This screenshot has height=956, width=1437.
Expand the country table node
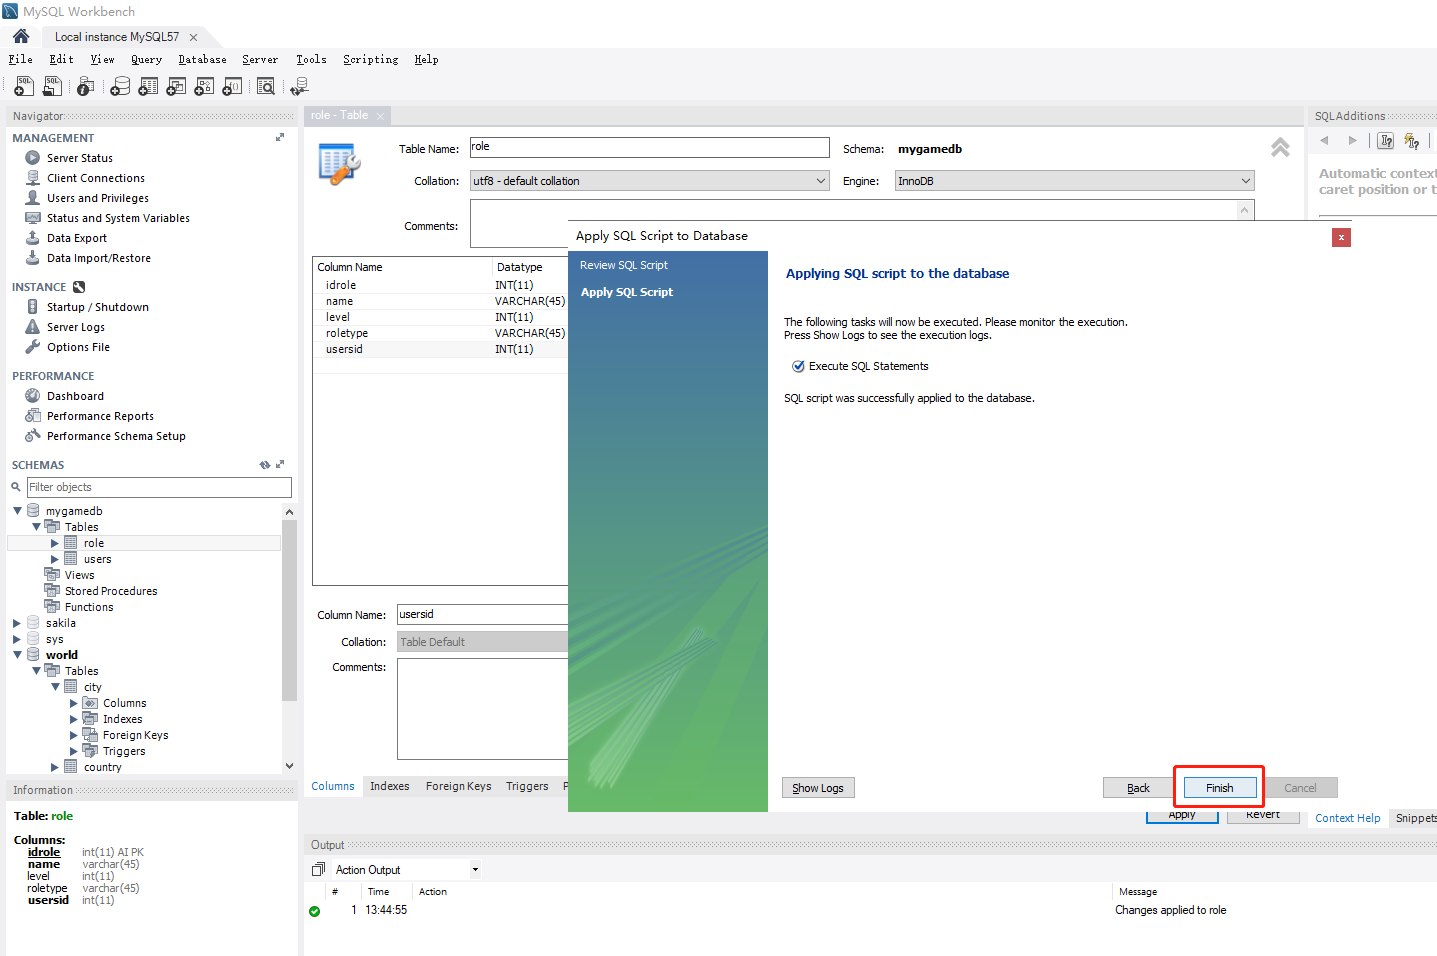[x=55, y=767]
